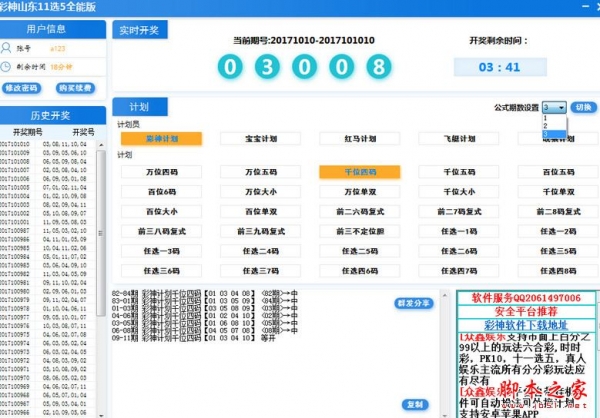Viewport: 600px width, 418px height.
Task: Choose the 前三九码复式 plan
Action: pyautogui.click(x=261, y=231)
